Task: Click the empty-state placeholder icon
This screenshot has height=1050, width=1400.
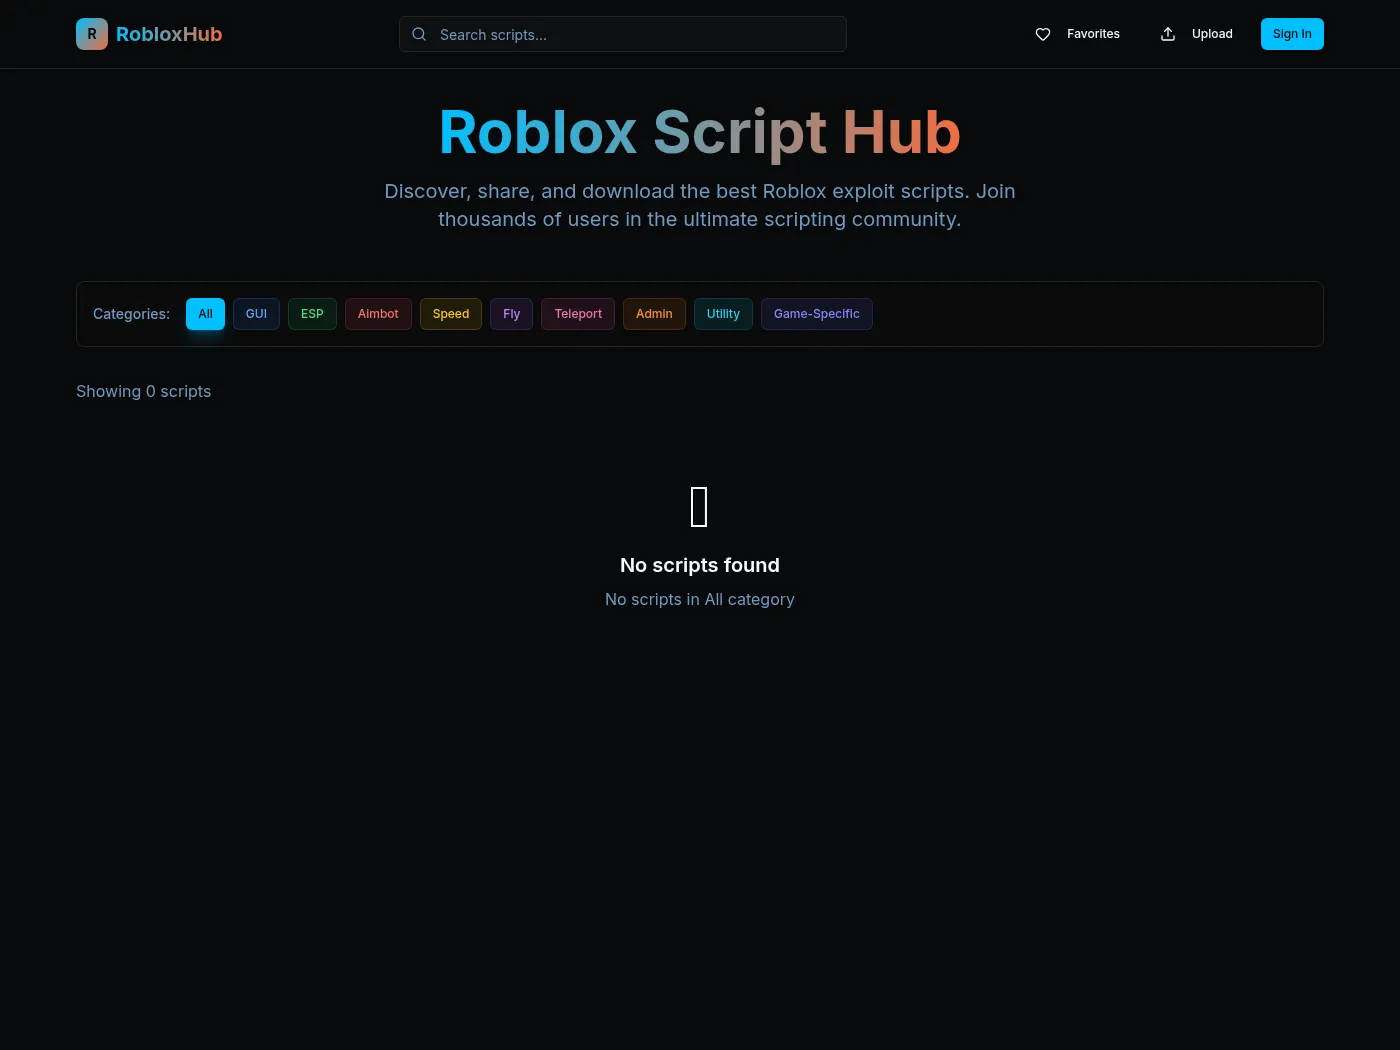Action: 700,507
